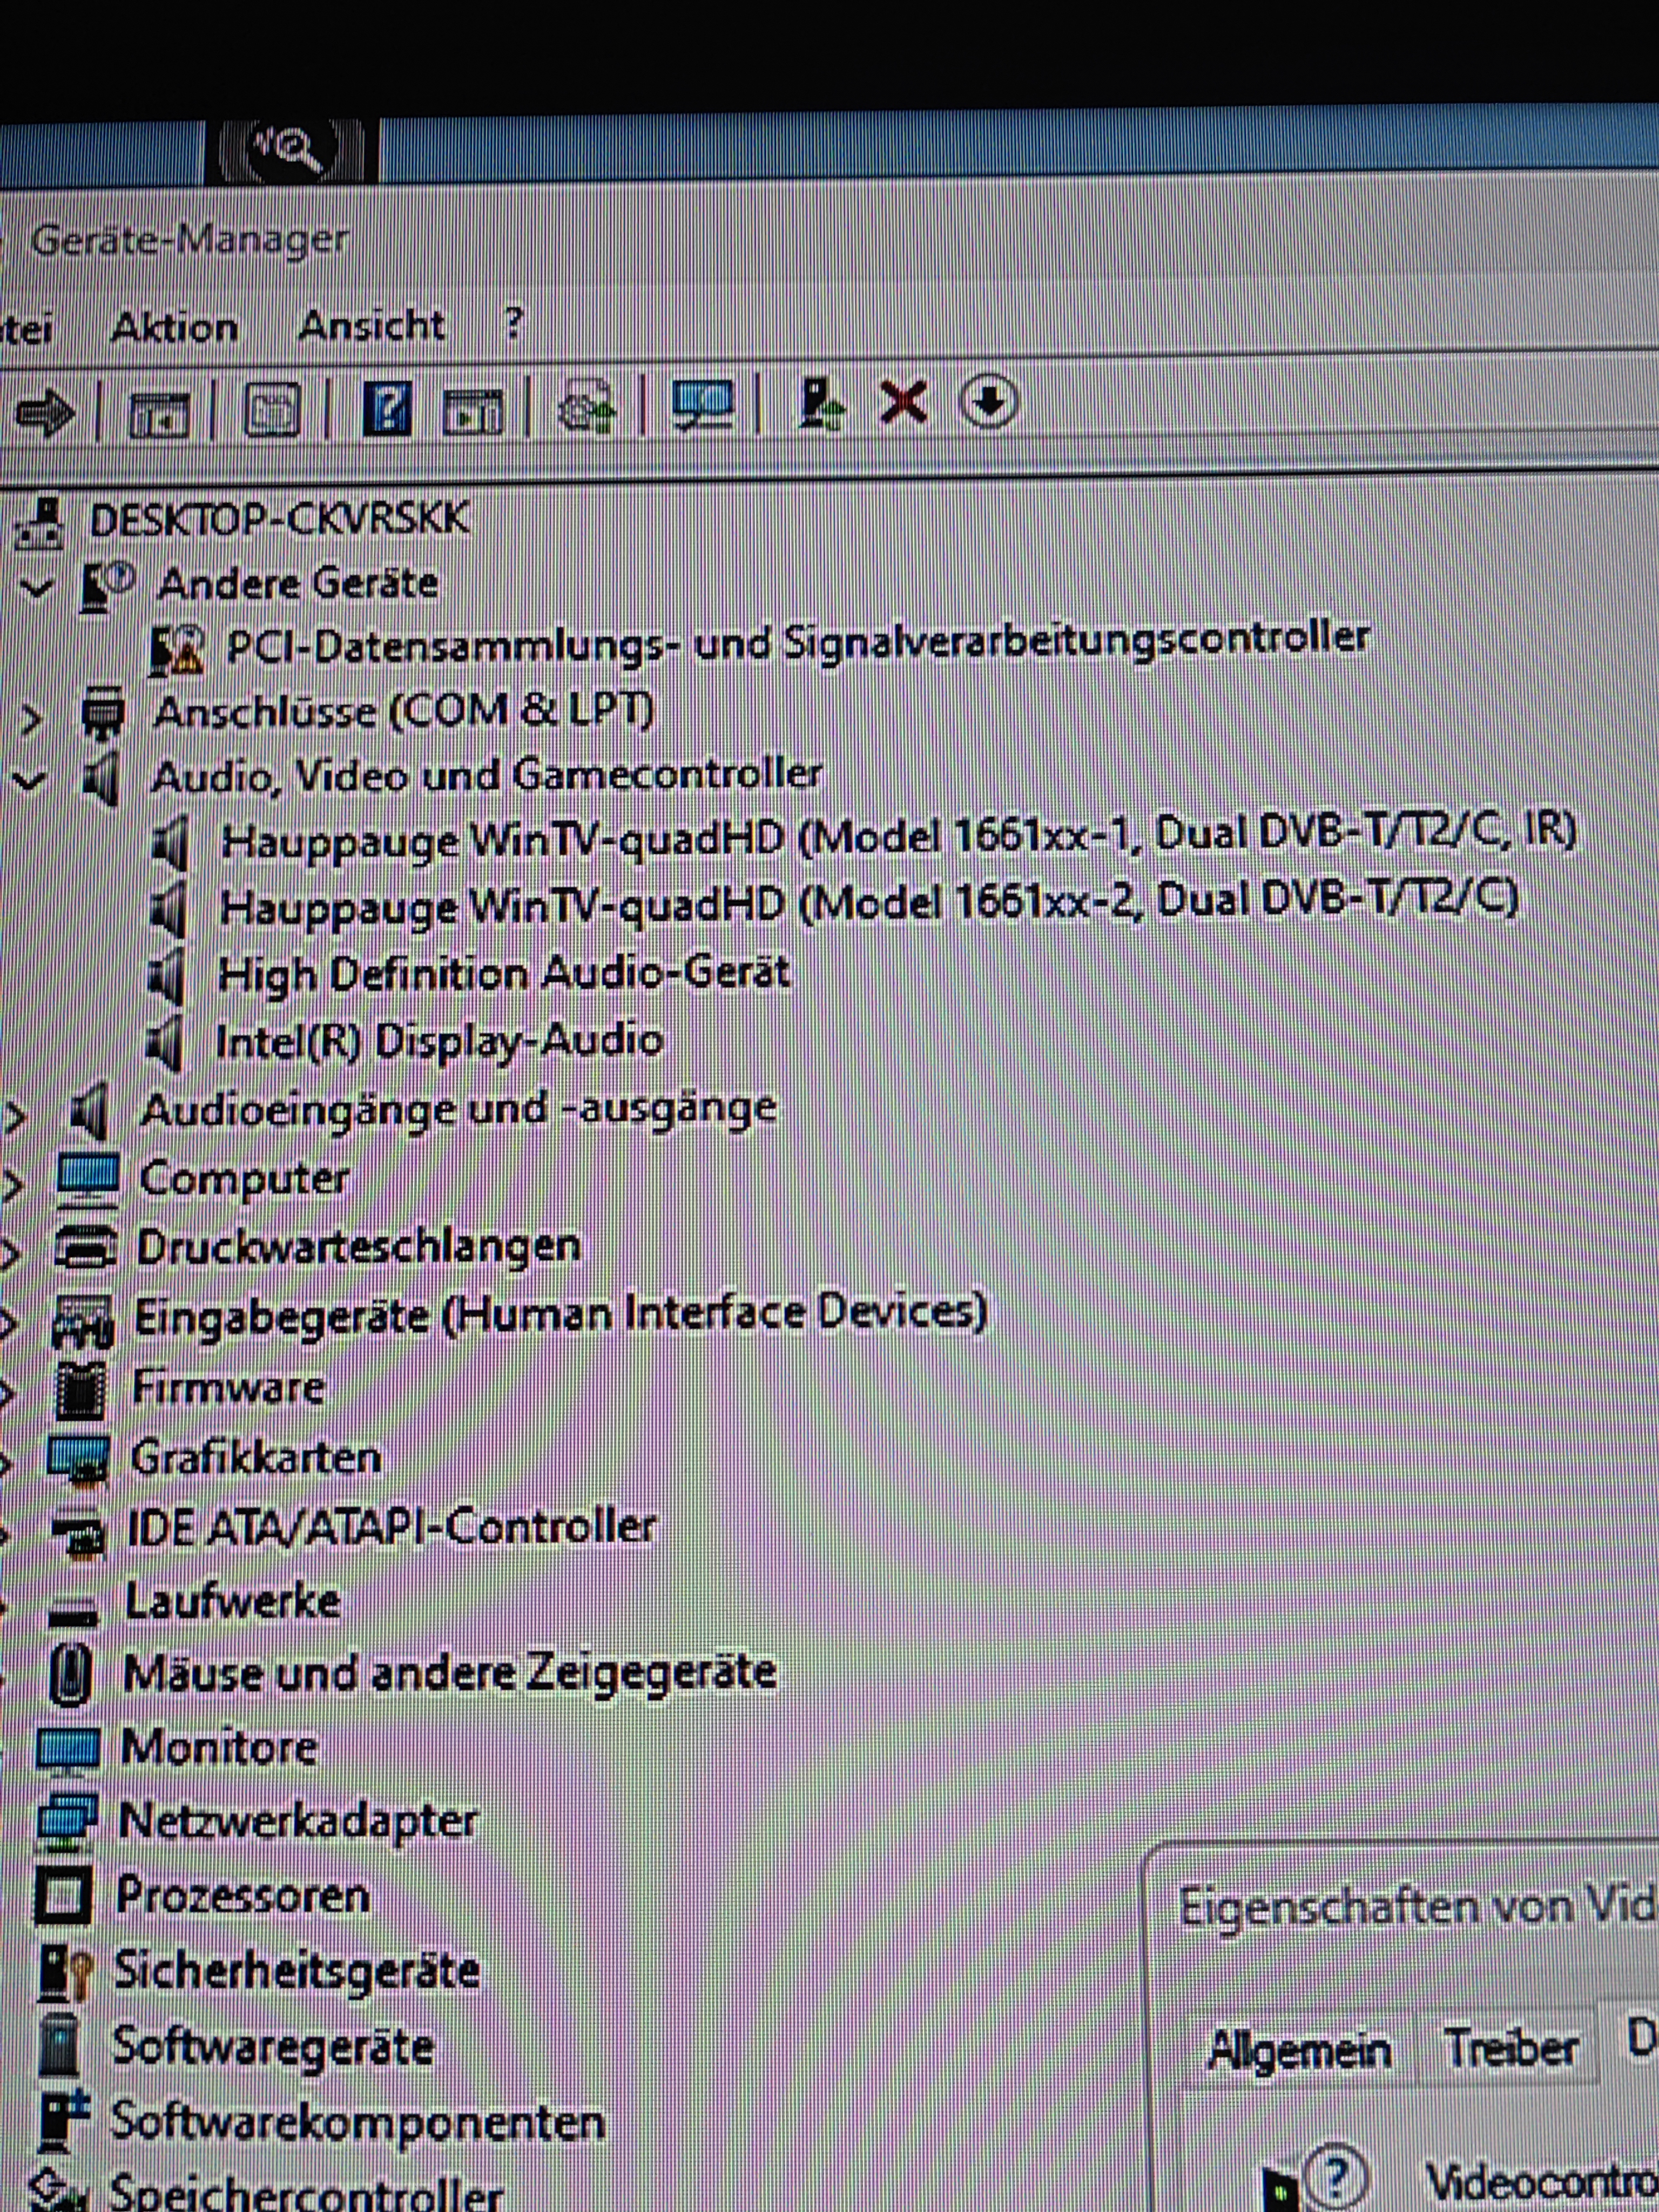Viewport: 1659px width, 2212px height.
Task: Click the blue Help question-mark toolbar icon
Action: (x=387, y=408)
